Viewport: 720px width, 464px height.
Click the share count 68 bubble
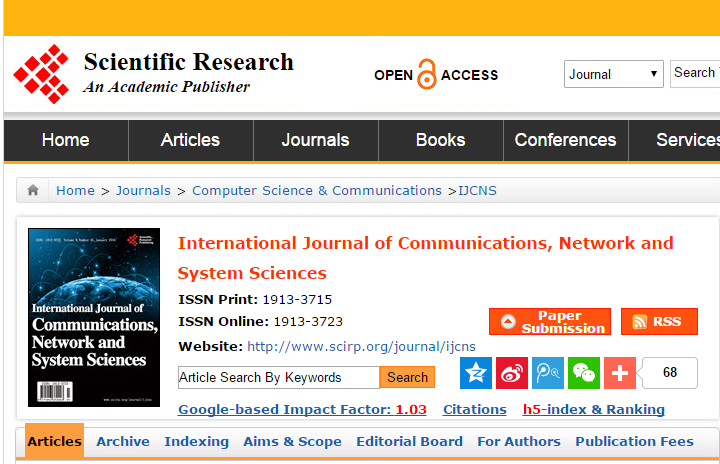point(669,373)
